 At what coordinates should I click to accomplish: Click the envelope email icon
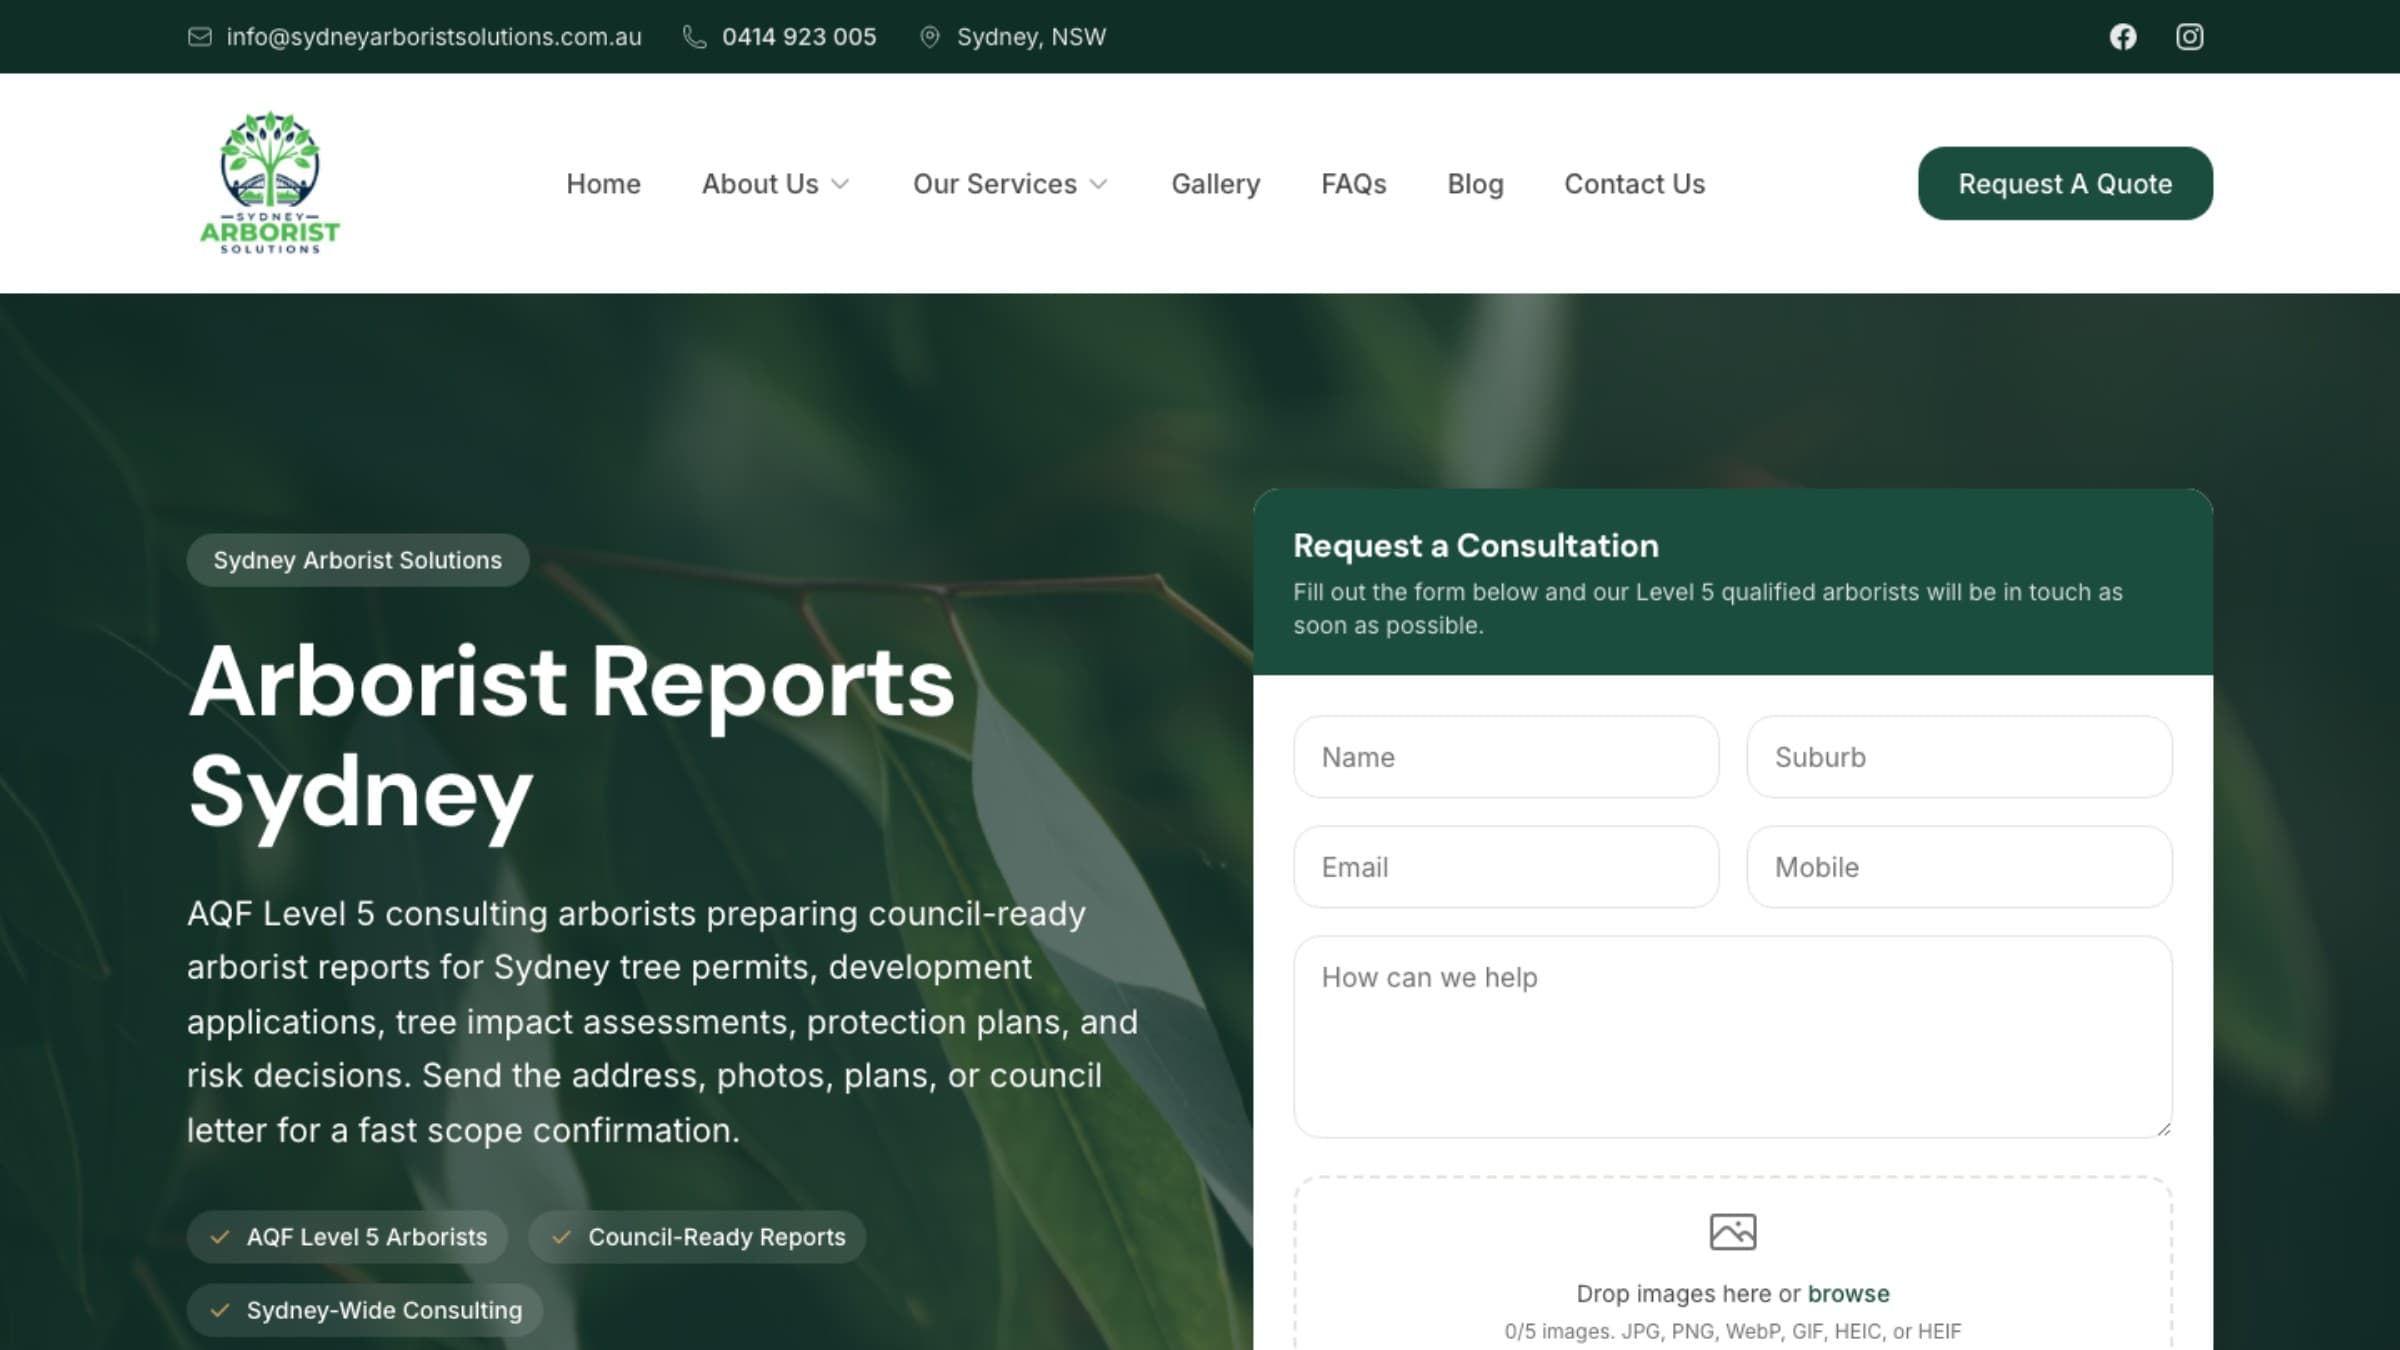tap(200, 37)
